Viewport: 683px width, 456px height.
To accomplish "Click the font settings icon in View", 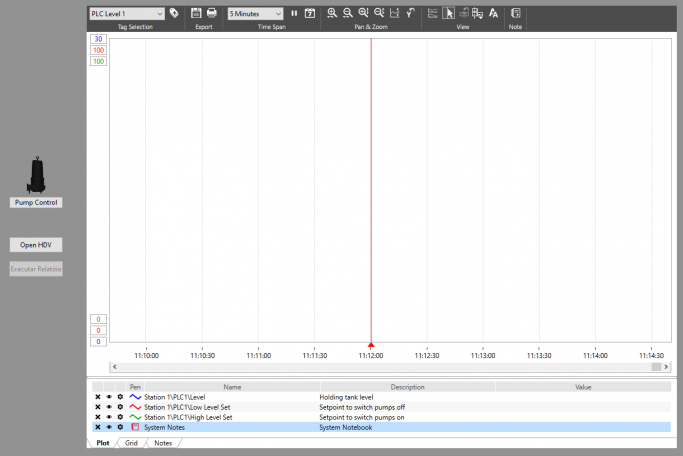I will tap(493, 13).
